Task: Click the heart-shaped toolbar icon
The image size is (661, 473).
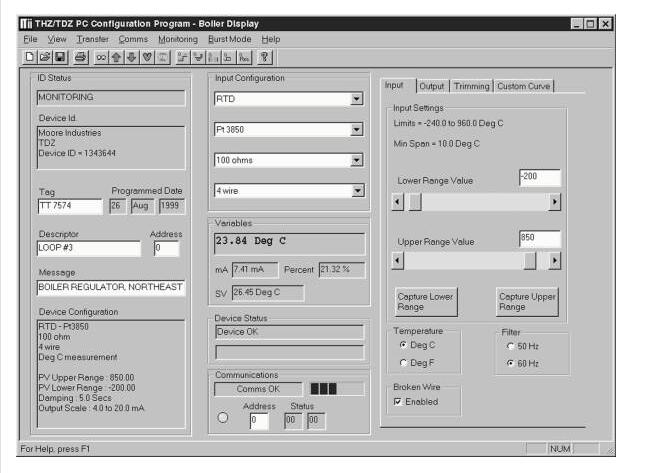Action: pyautogui.click(x=147, y=57)
